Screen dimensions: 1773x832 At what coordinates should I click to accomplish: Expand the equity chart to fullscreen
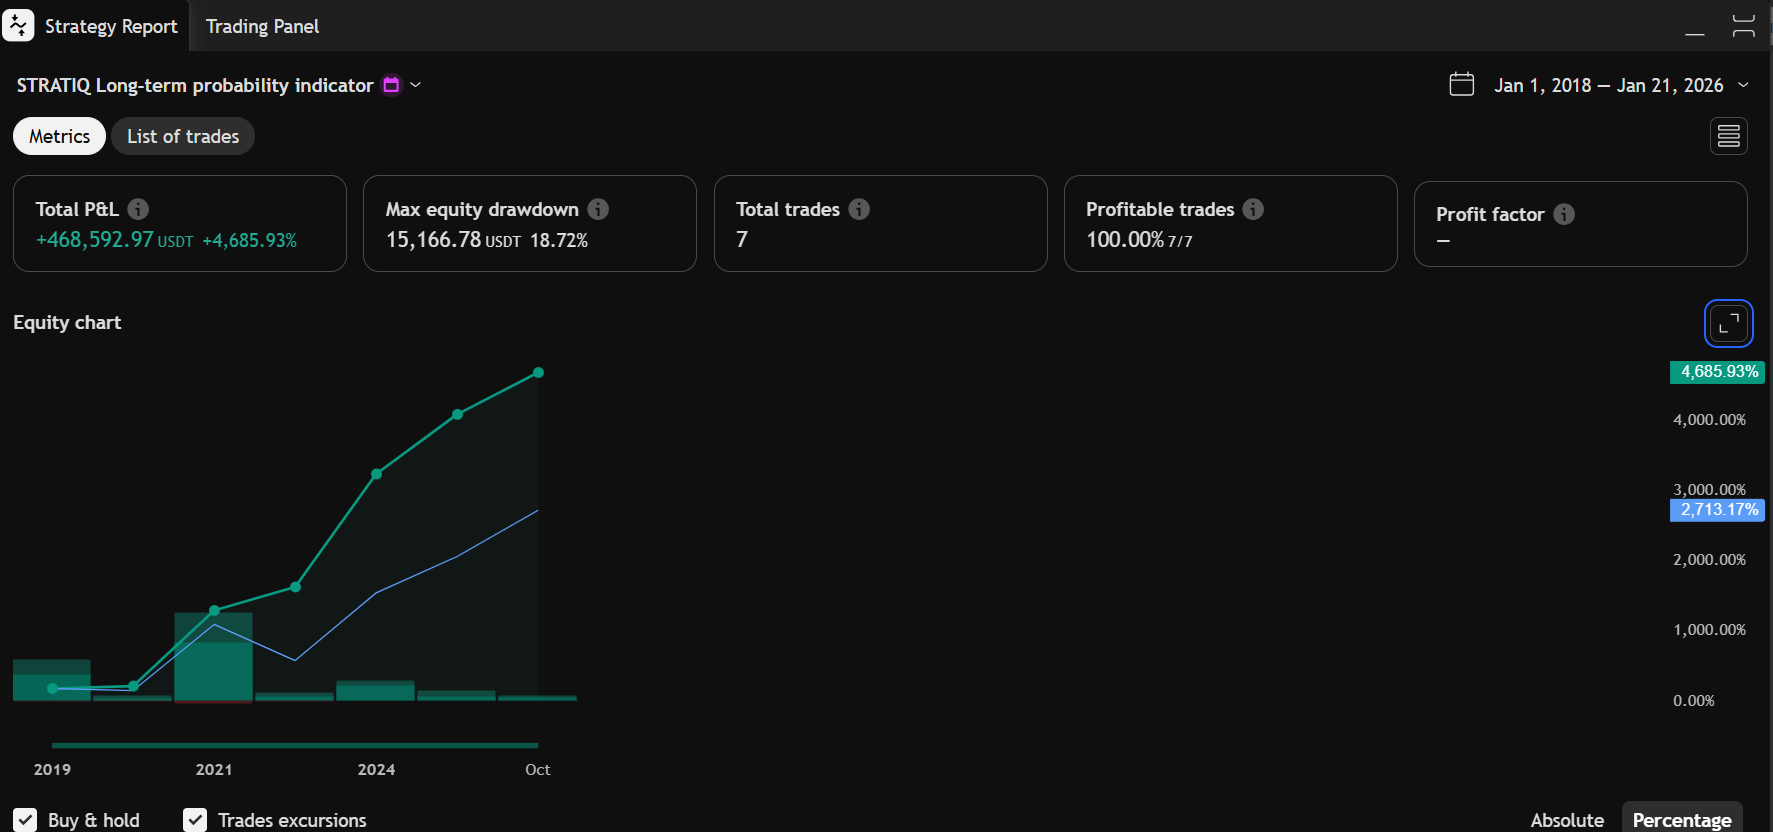coord(1728,323)
